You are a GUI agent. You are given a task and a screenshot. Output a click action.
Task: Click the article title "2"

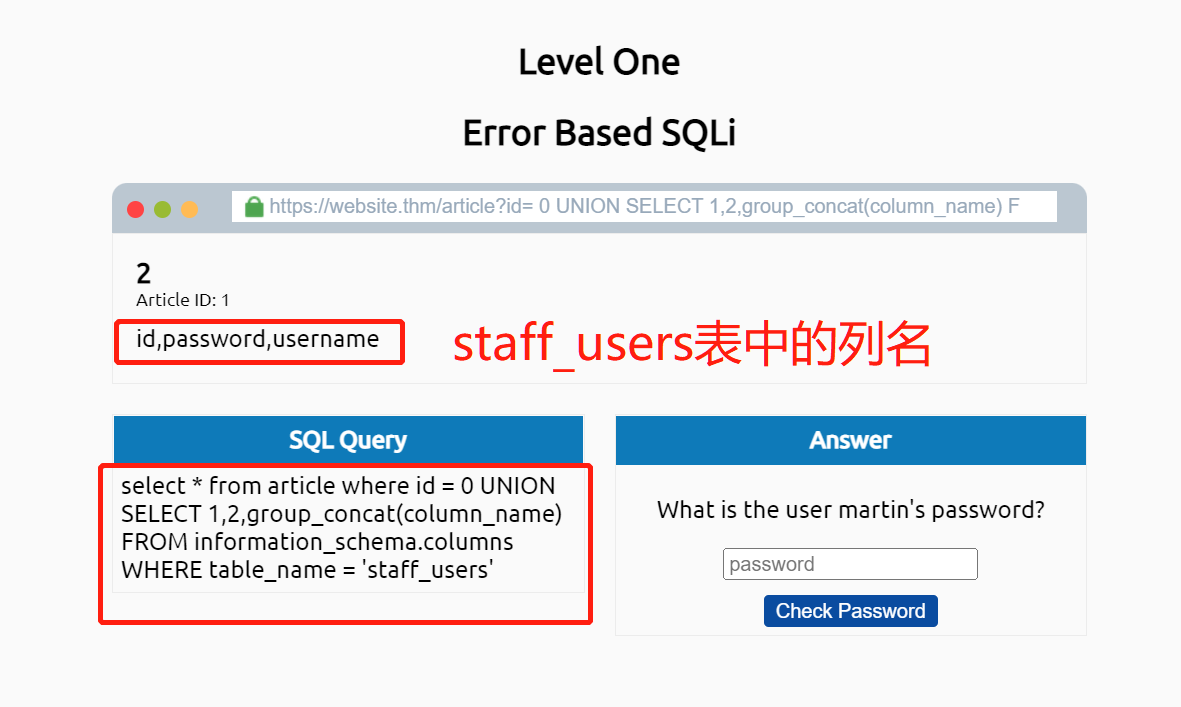click(x=143, y=273)
